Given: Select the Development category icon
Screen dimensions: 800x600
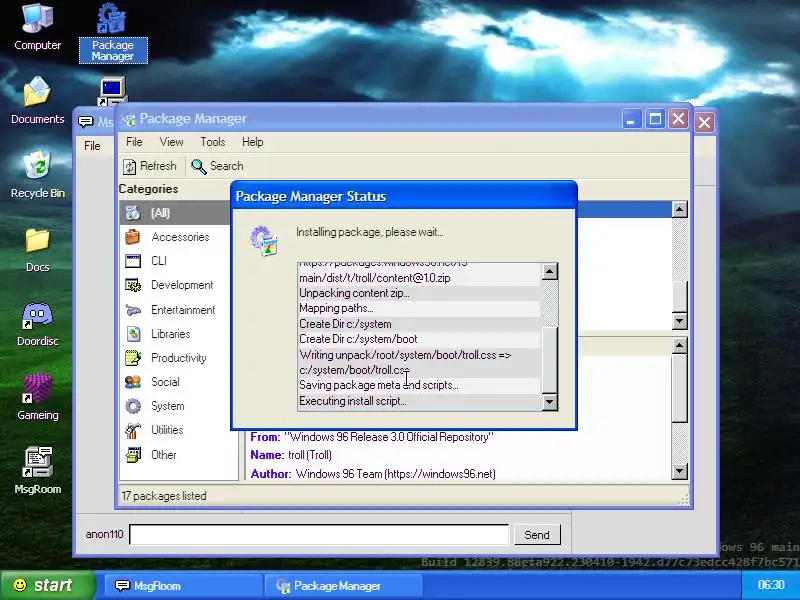Looking at the screenshot, I should pyautogui.click(x=133, y=285).
